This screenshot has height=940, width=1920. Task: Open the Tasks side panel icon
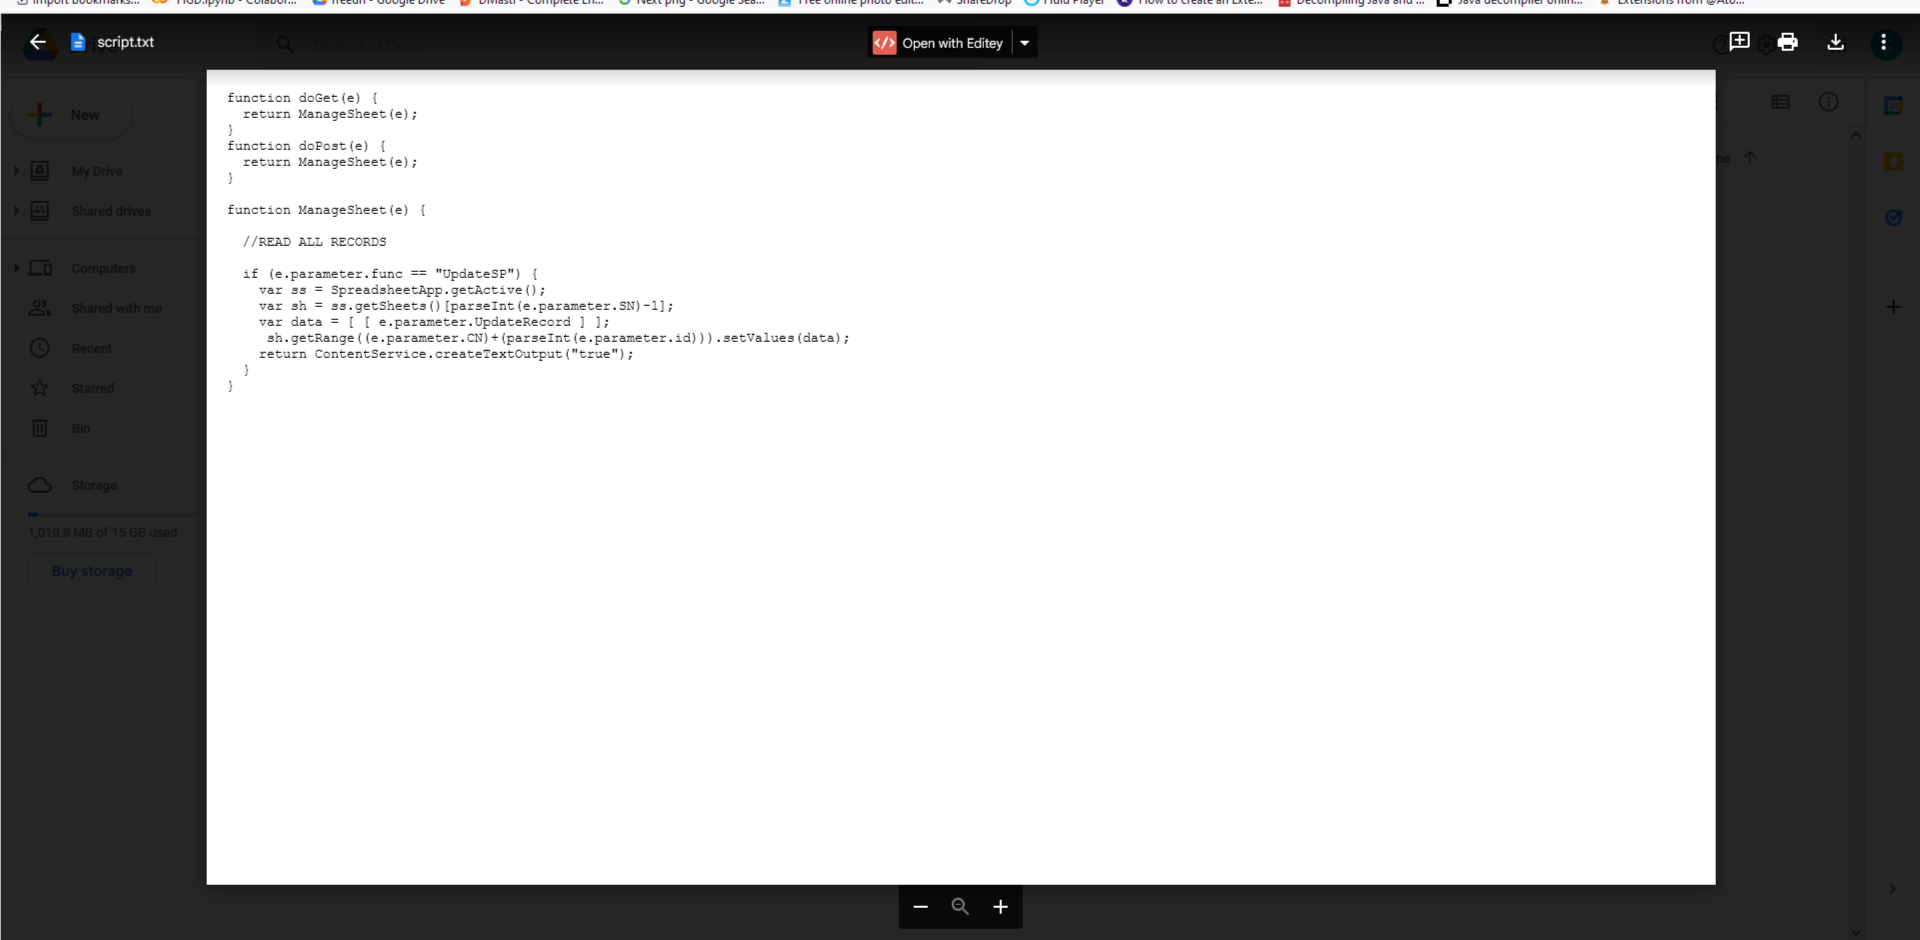tap(1893, 217)
